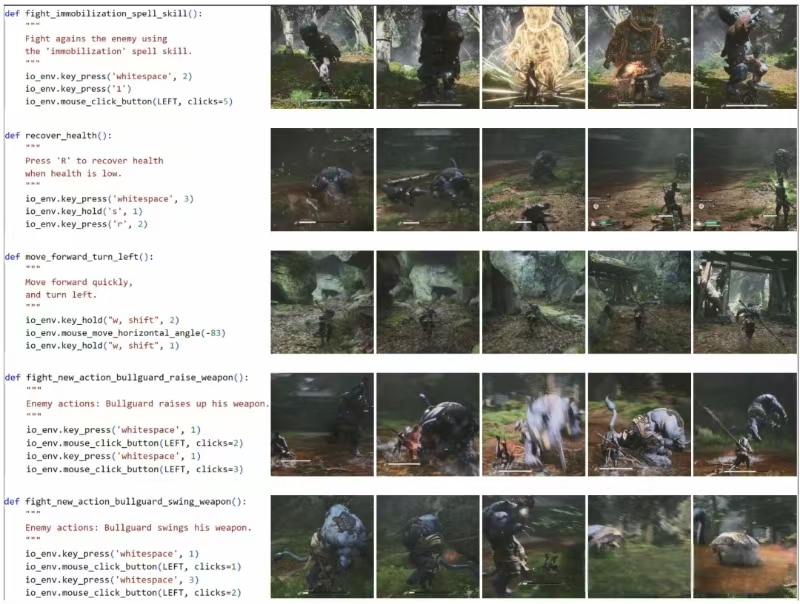Open second frame of the swing_weapon row

428,546
